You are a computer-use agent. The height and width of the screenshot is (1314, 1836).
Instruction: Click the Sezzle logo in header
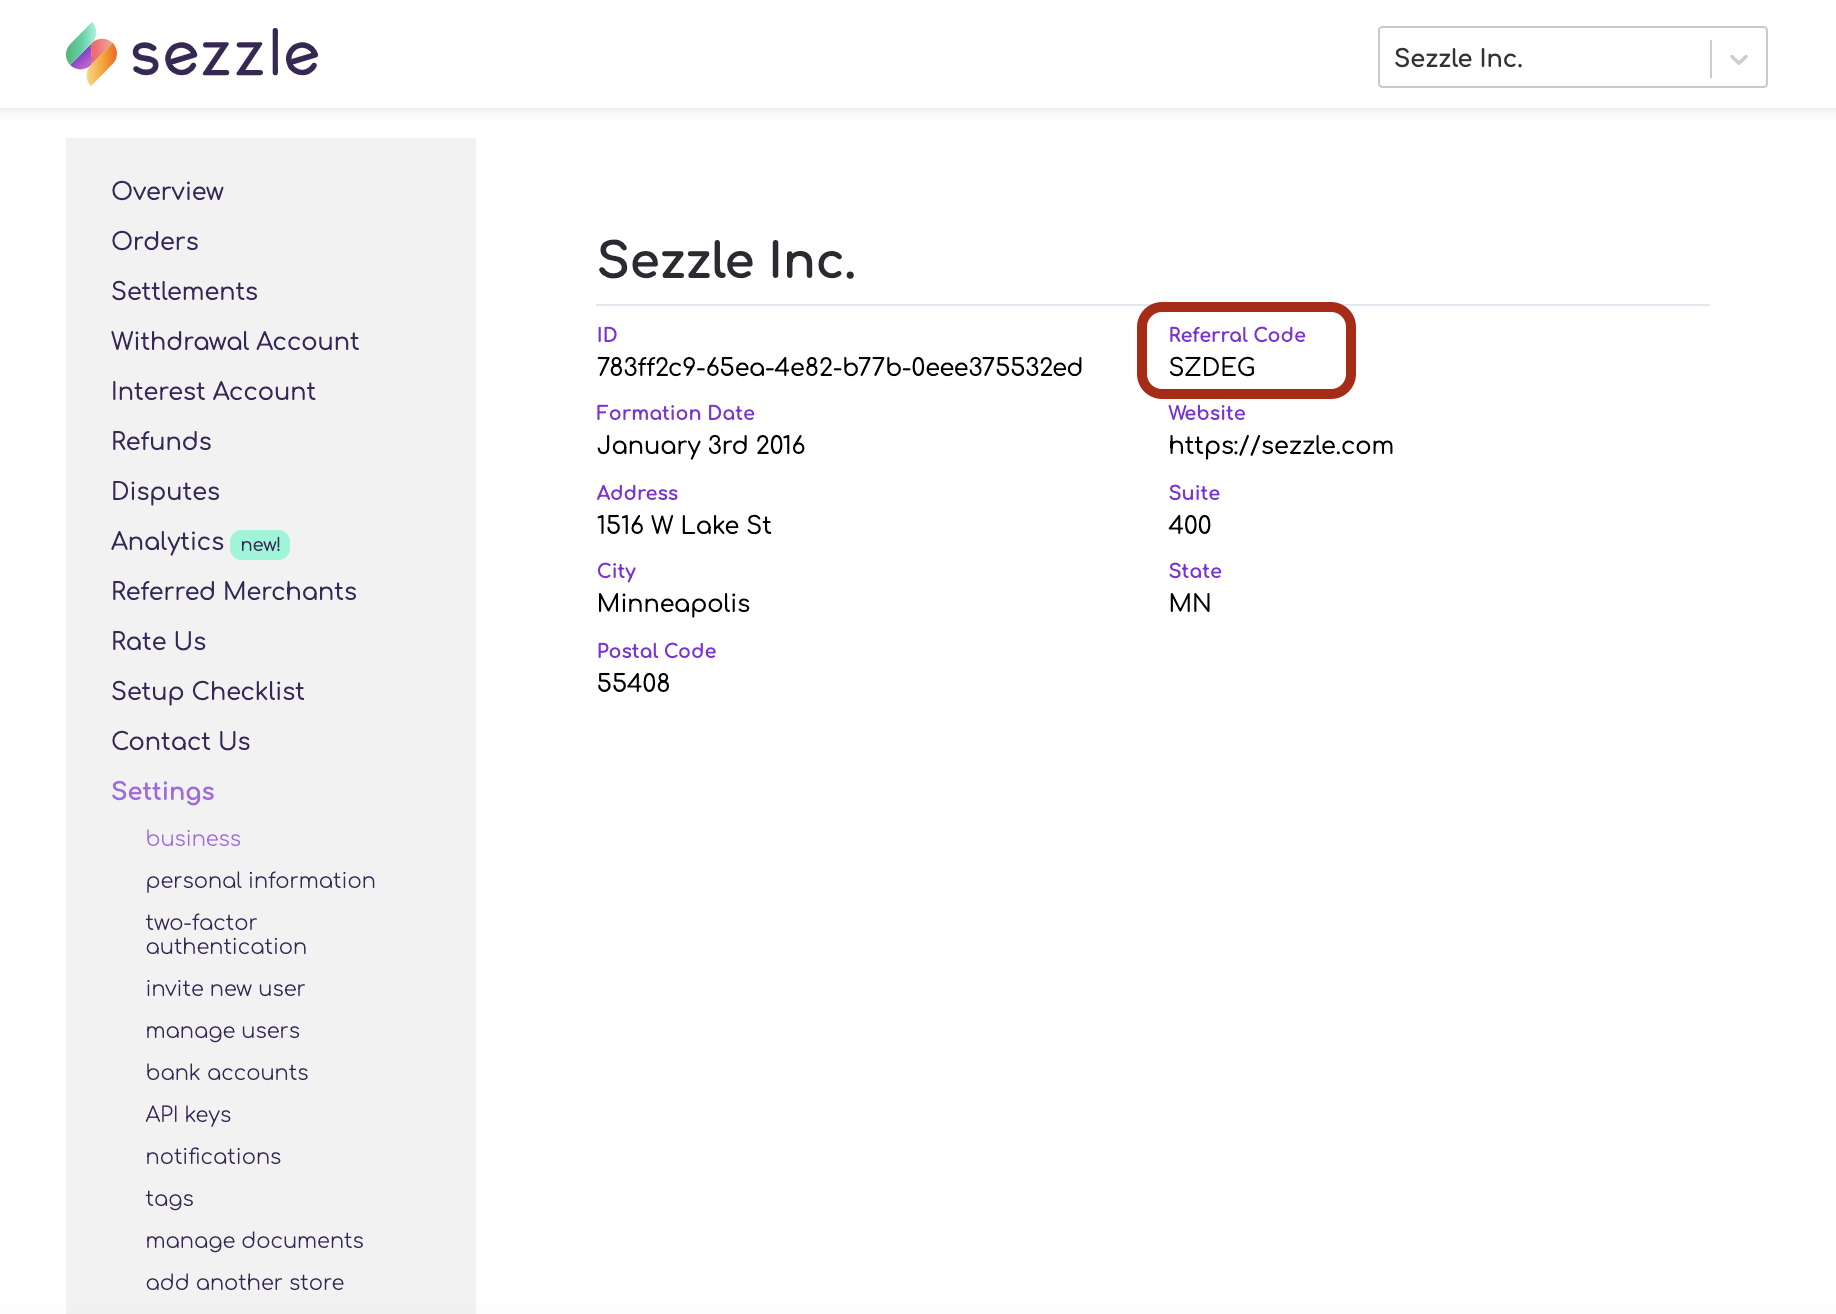(x=192, y=54)
